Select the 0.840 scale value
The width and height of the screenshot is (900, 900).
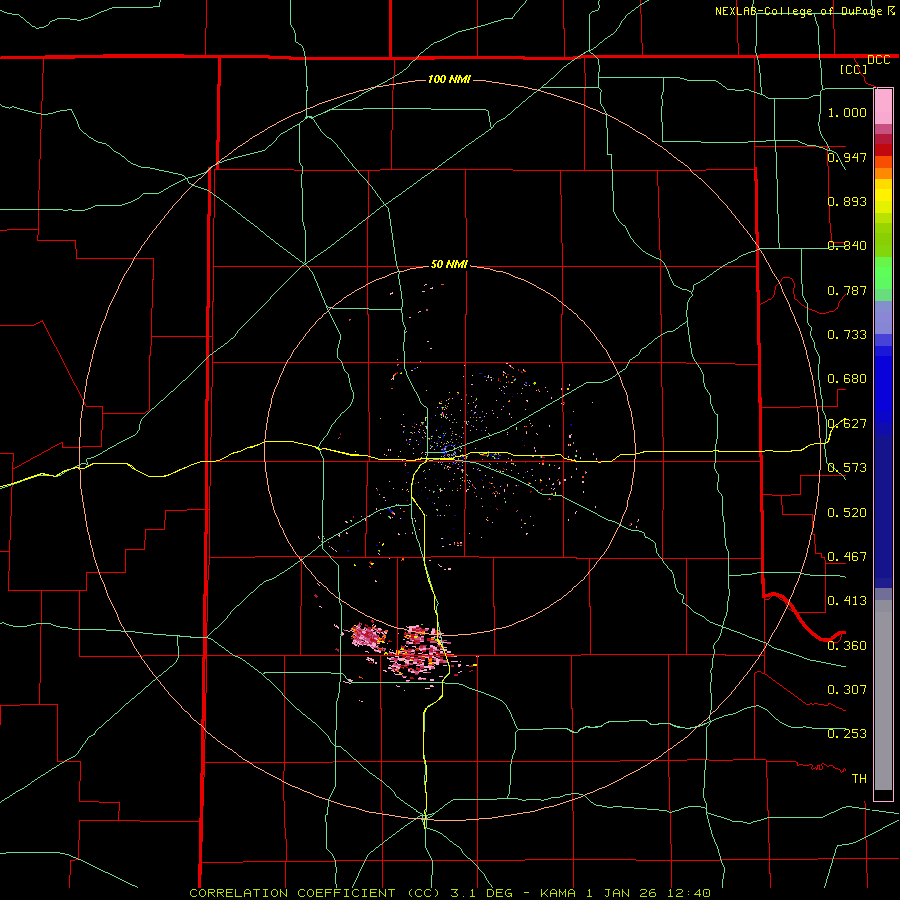pyautogui.click(x=847, y=246)
